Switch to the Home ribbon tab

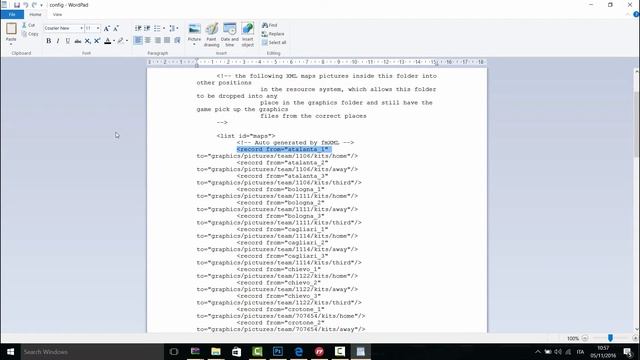[36, 14]
